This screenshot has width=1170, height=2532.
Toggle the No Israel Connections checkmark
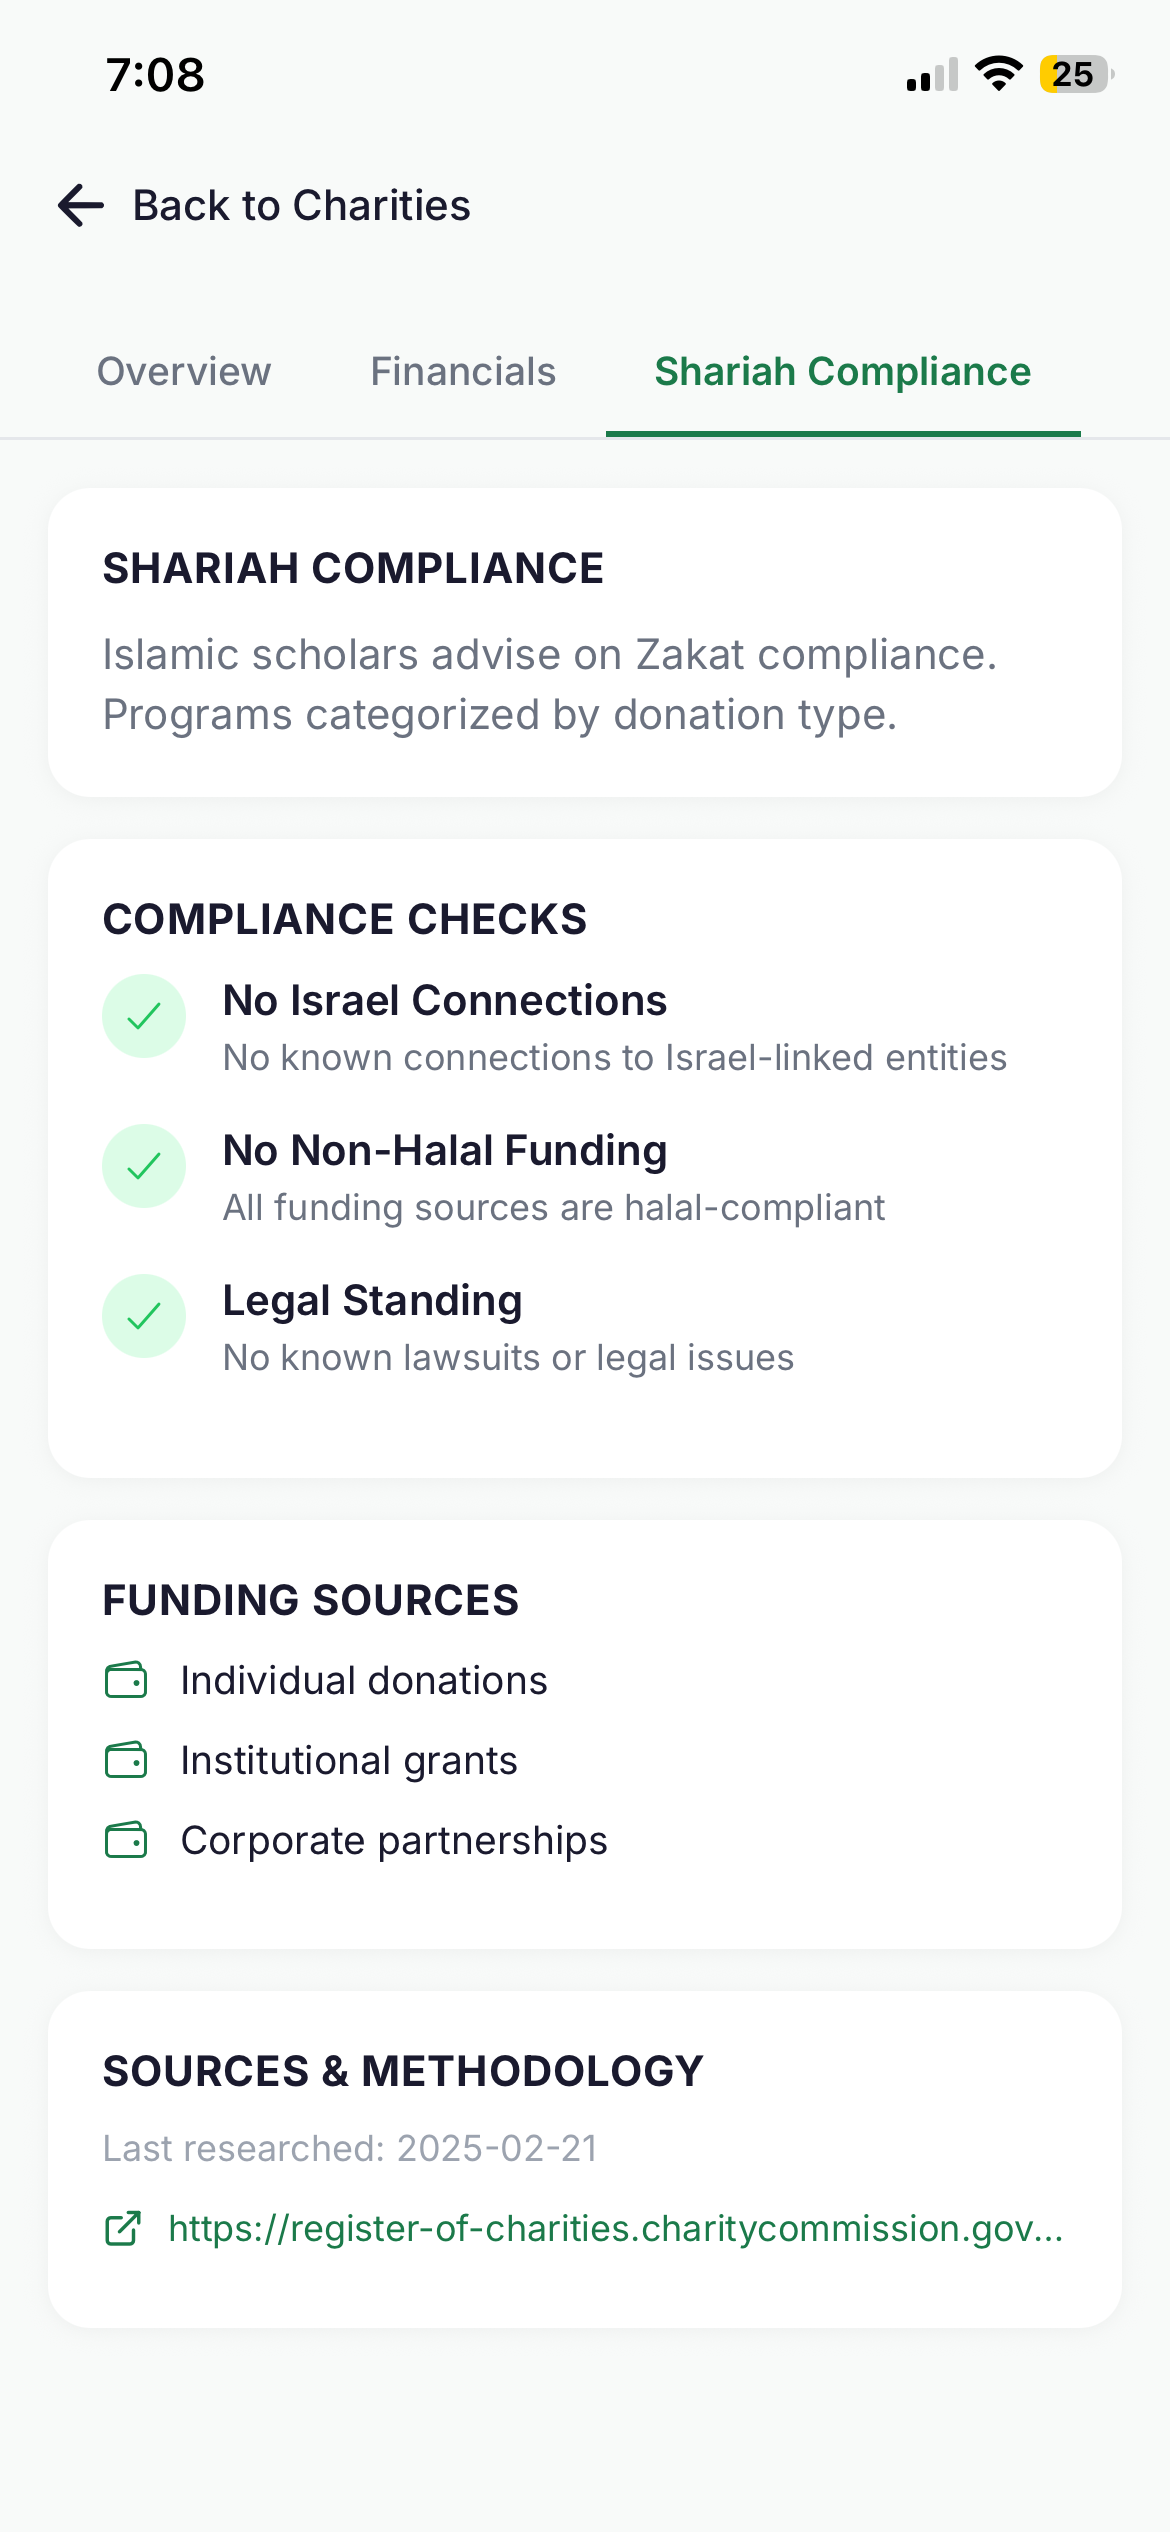coord(143,1015)
